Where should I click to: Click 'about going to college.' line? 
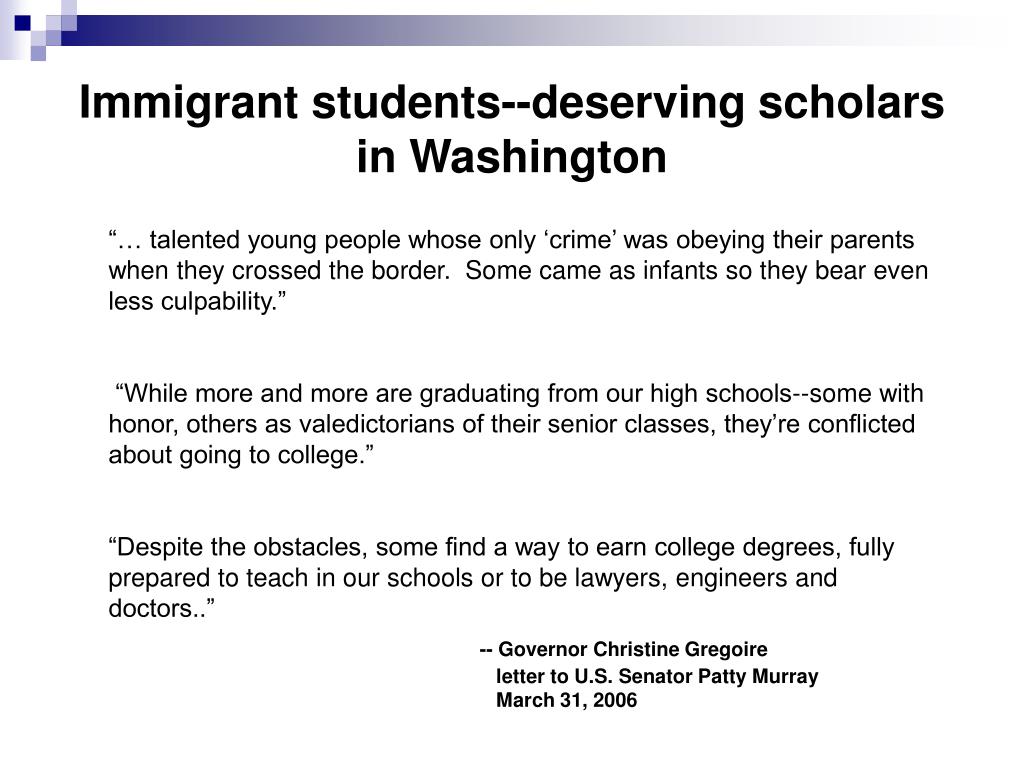242,455
